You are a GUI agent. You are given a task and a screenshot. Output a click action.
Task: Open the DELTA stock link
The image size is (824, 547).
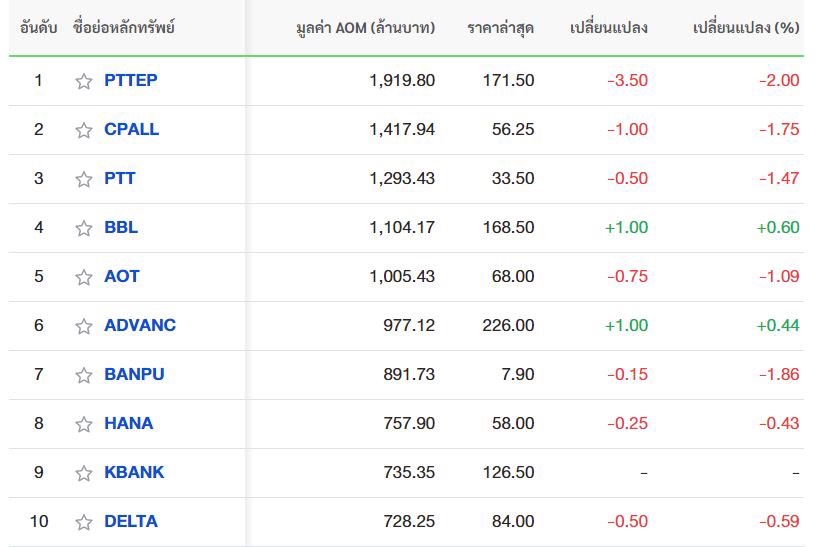[x=131, y=521]
